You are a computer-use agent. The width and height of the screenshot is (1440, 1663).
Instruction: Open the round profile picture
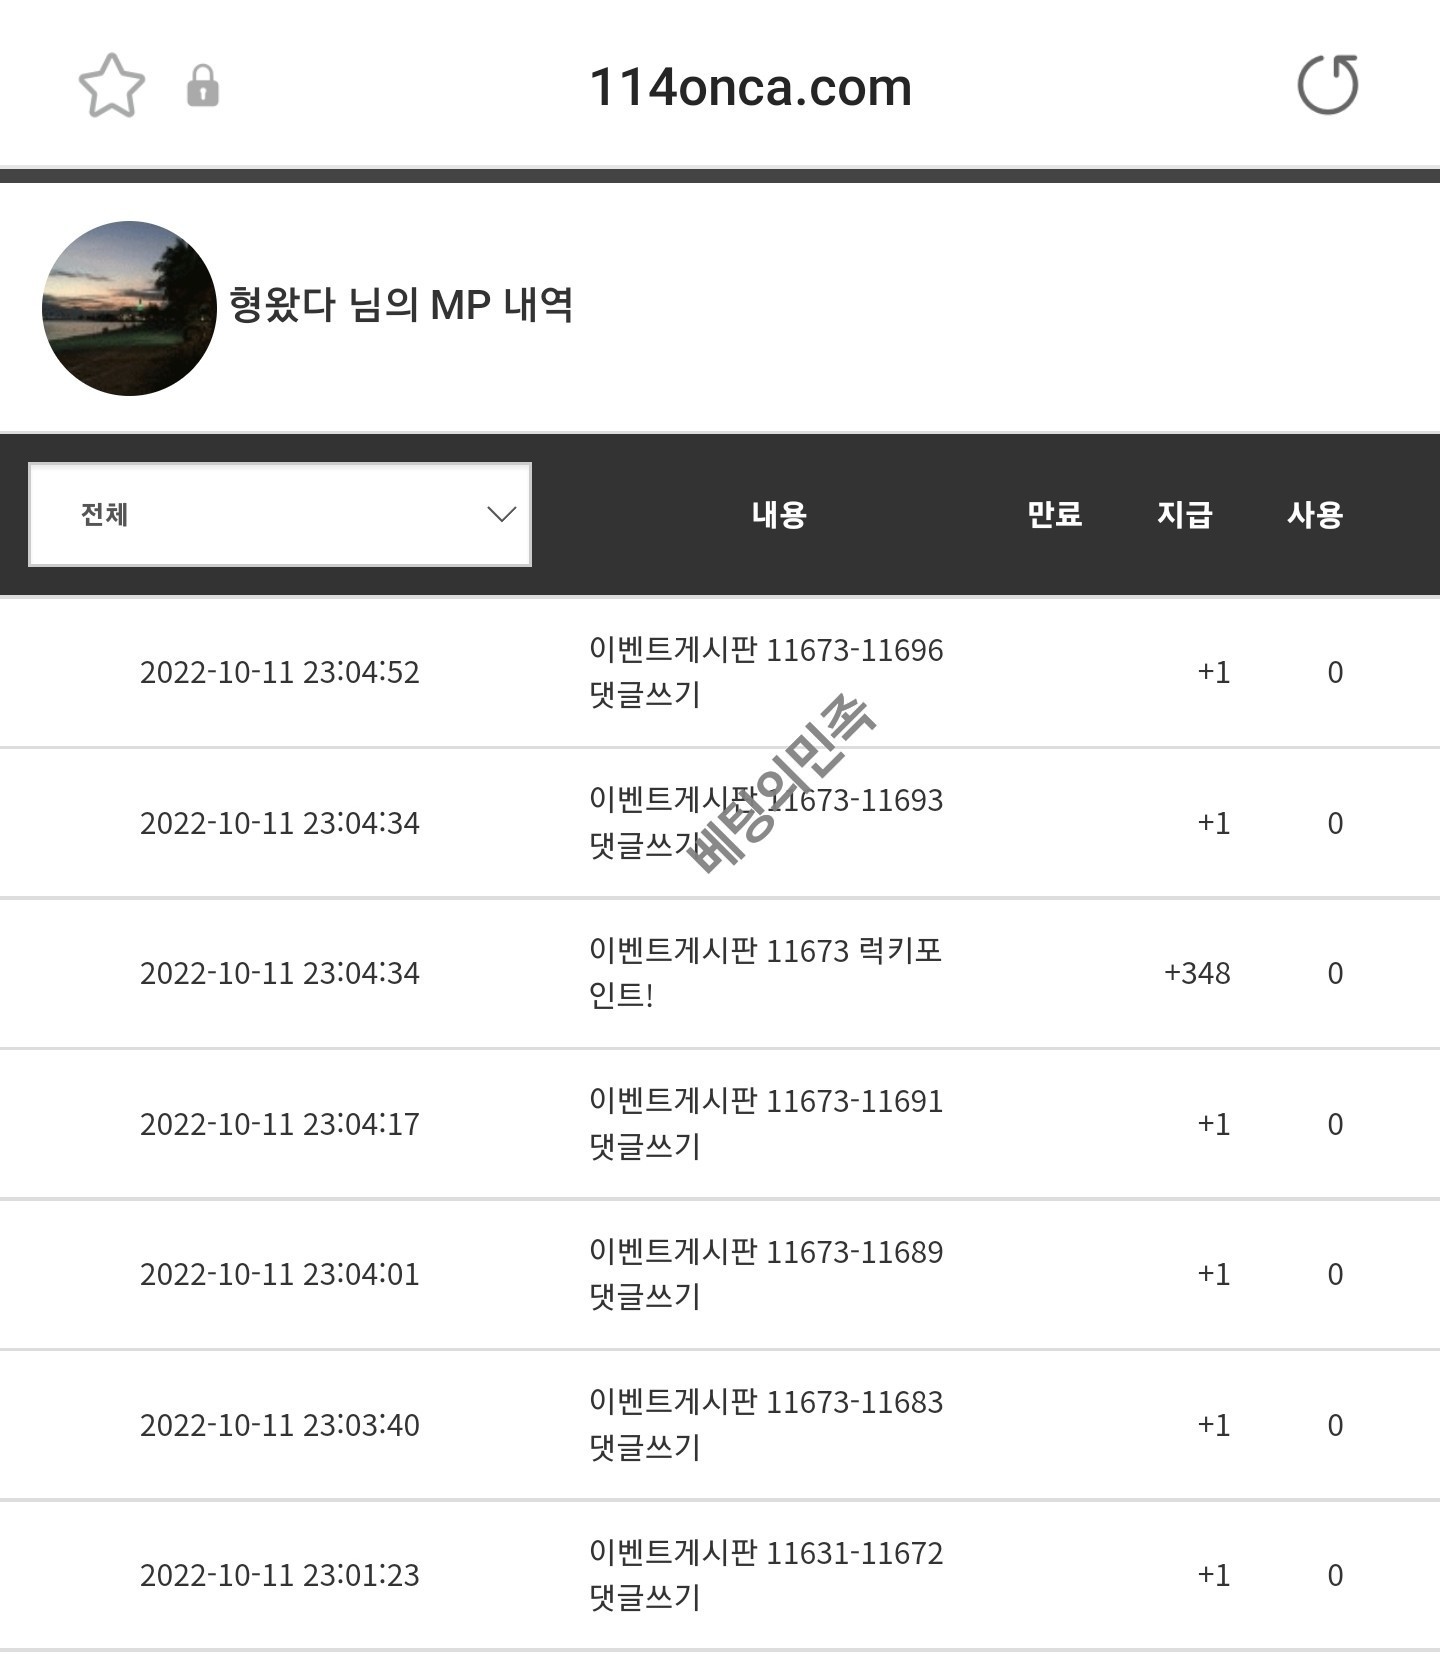point(129,308)
